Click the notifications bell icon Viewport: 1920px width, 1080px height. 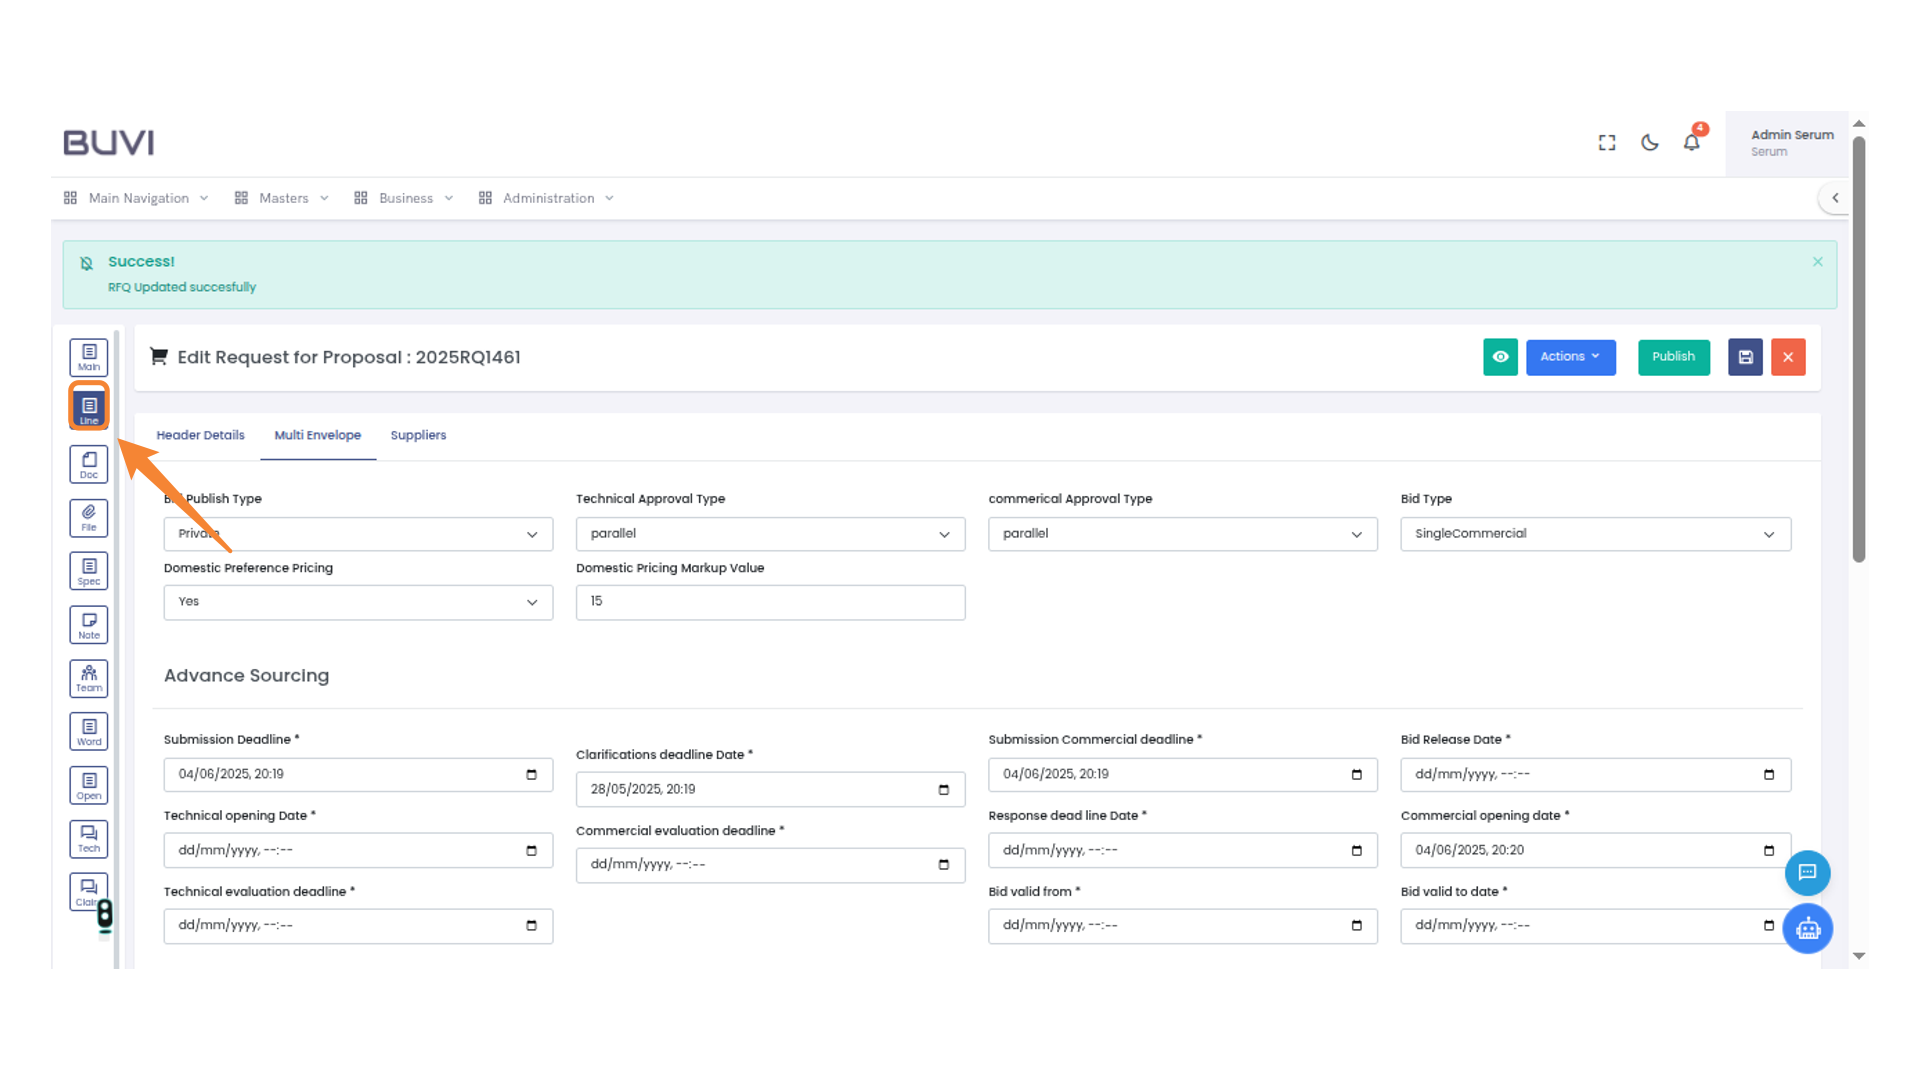(x=1691, y=143)
